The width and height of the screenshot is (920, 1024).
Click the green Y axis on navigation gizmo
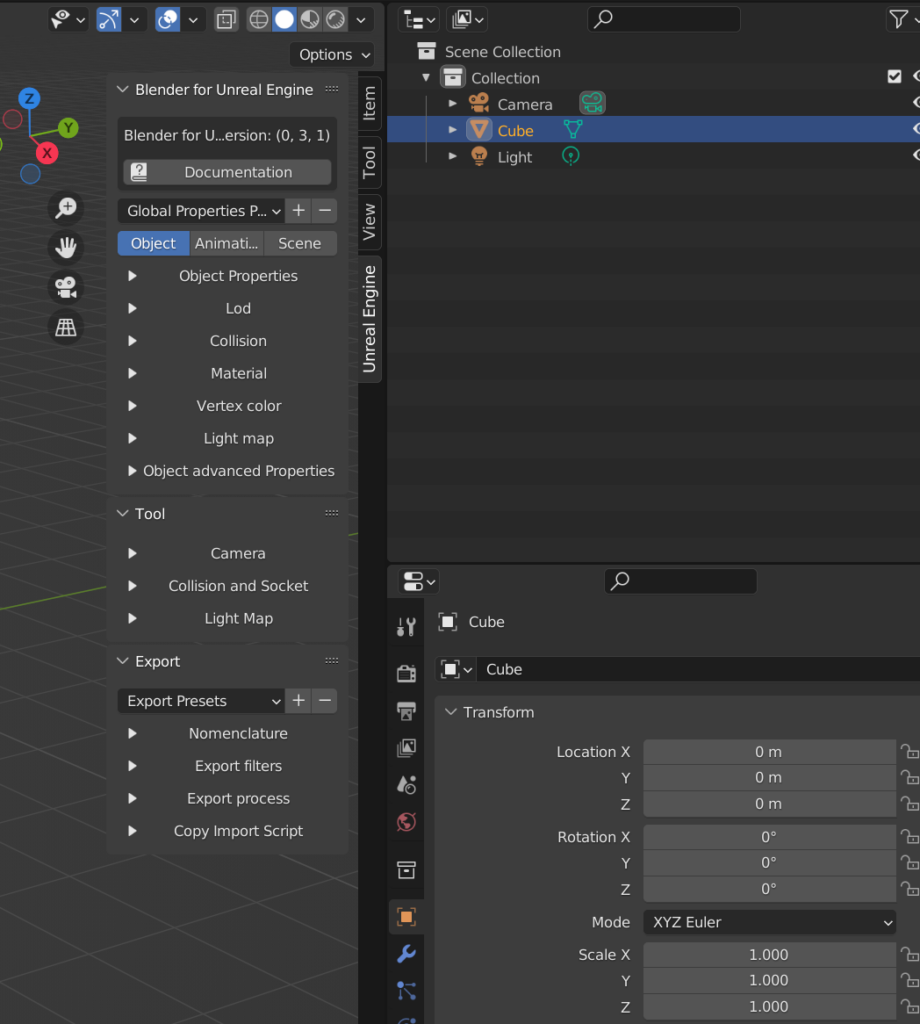pos(68,128)
